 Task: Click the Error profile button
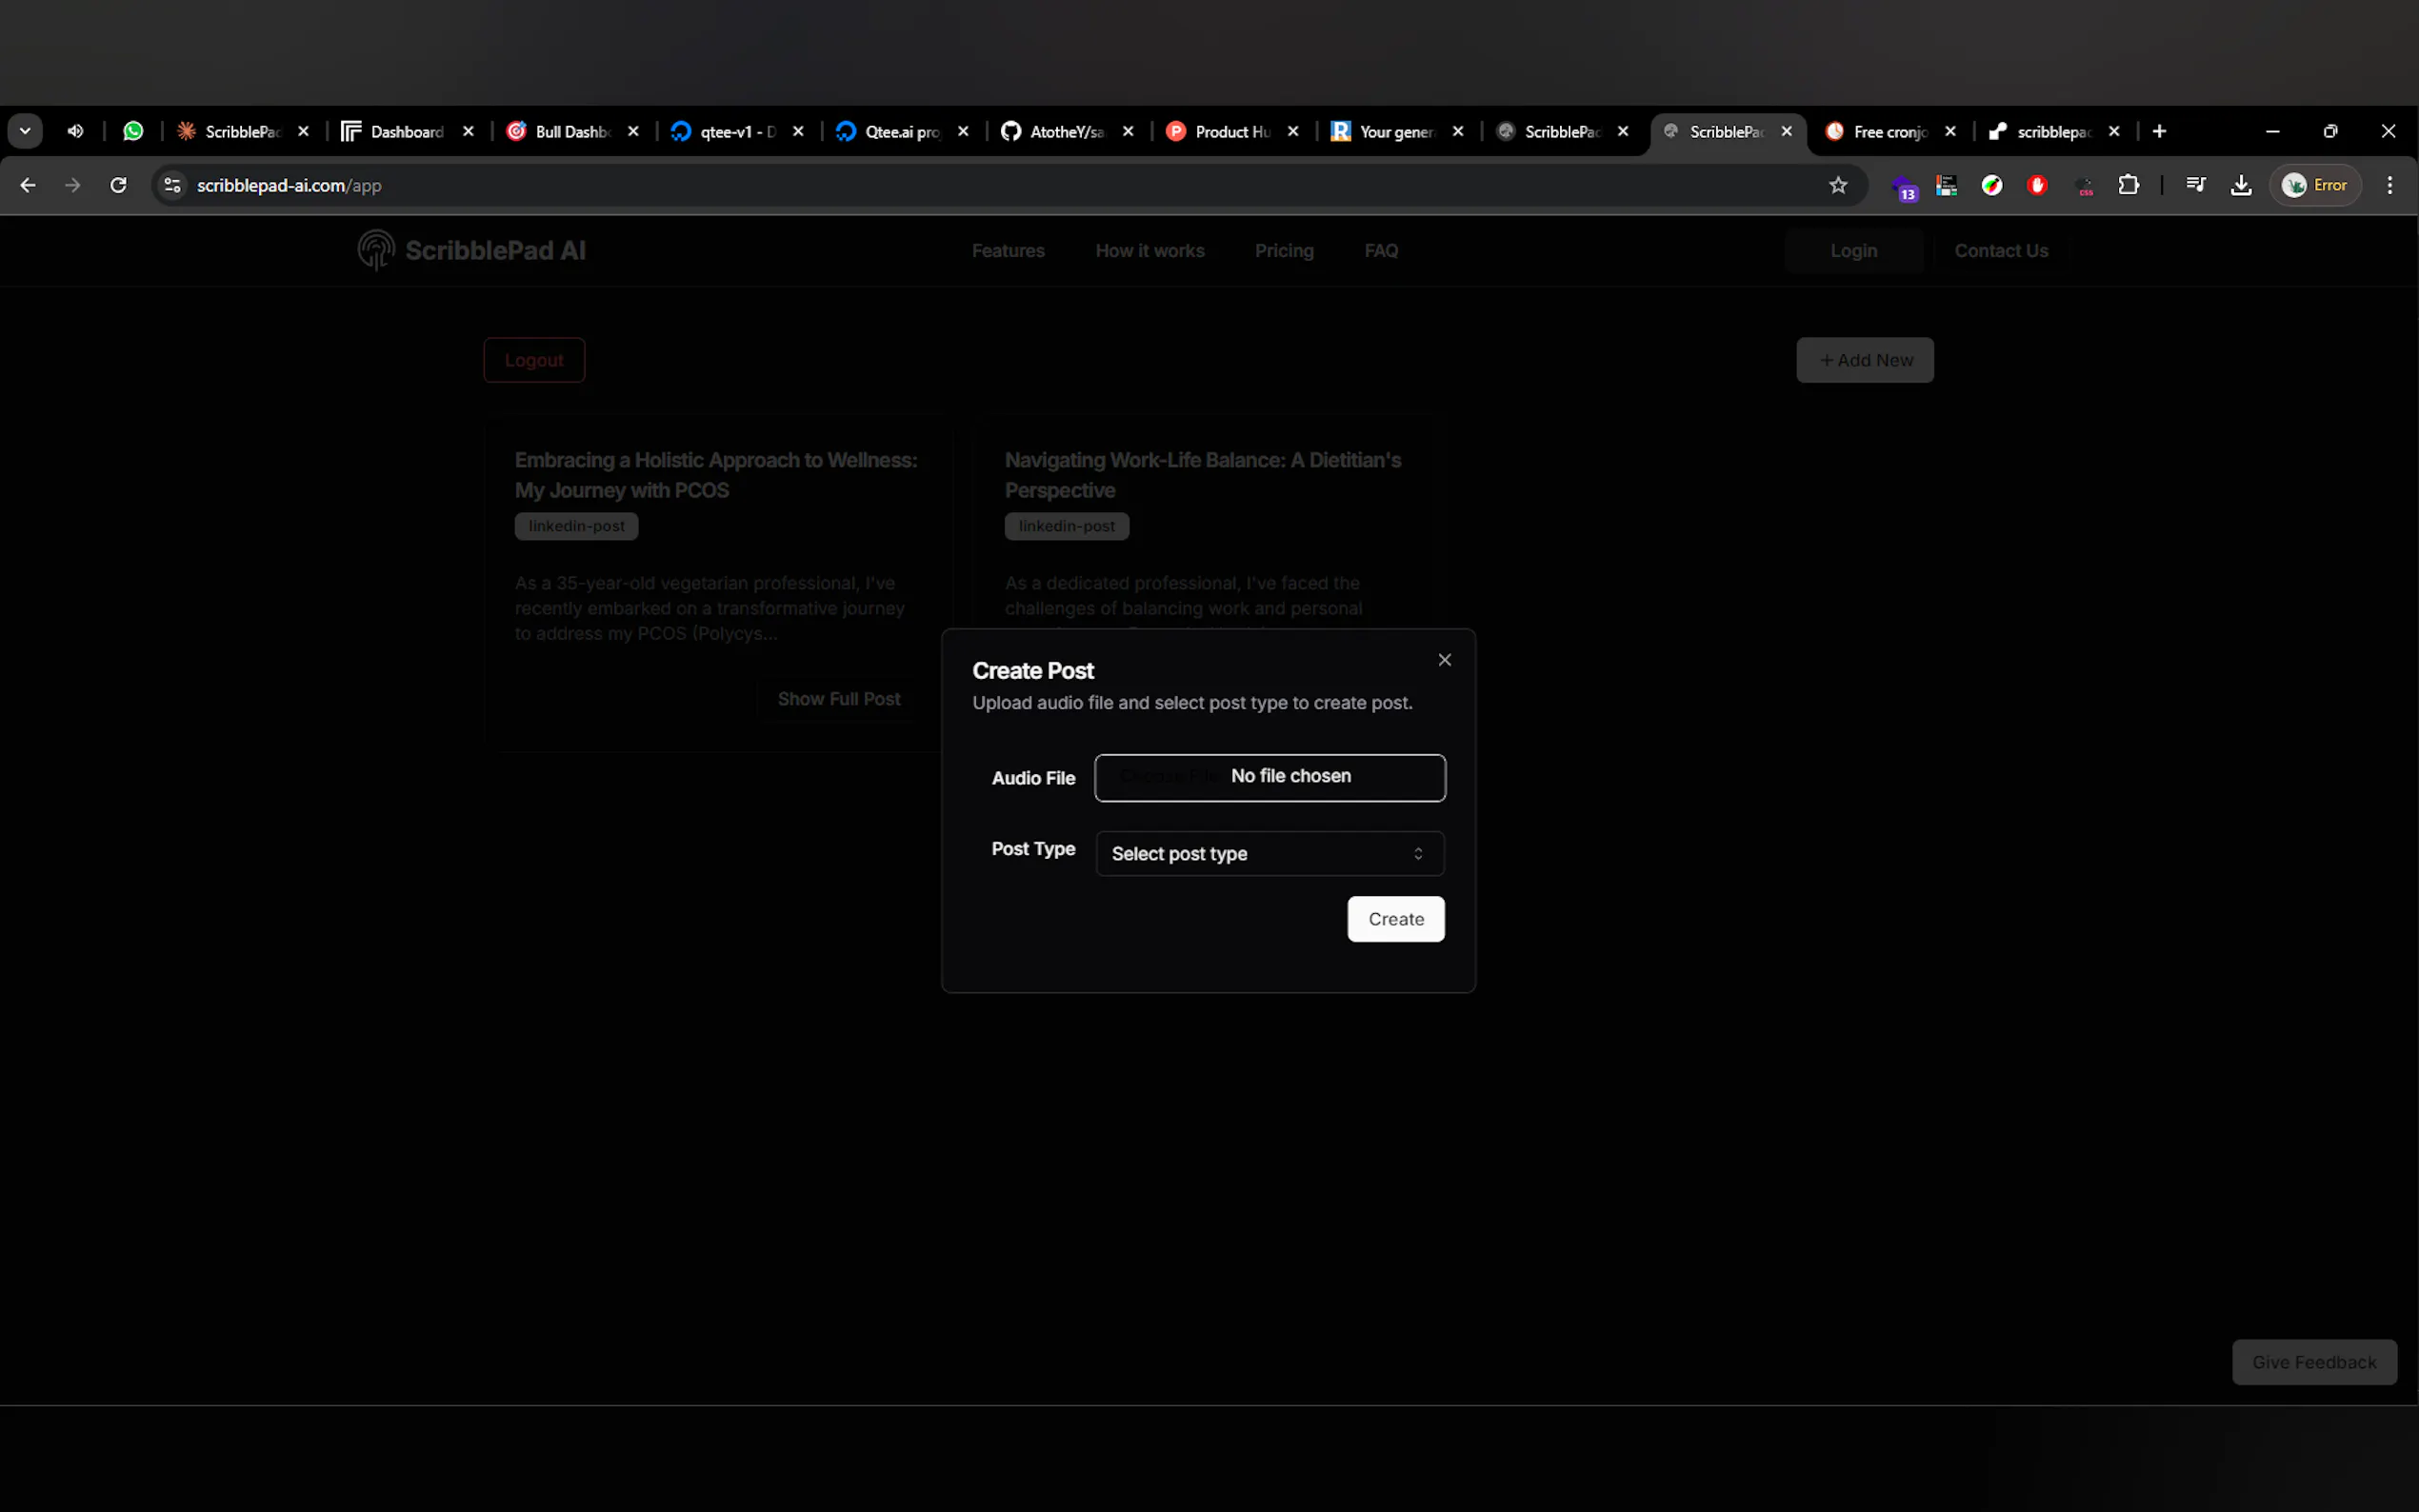click(2314, 185)
